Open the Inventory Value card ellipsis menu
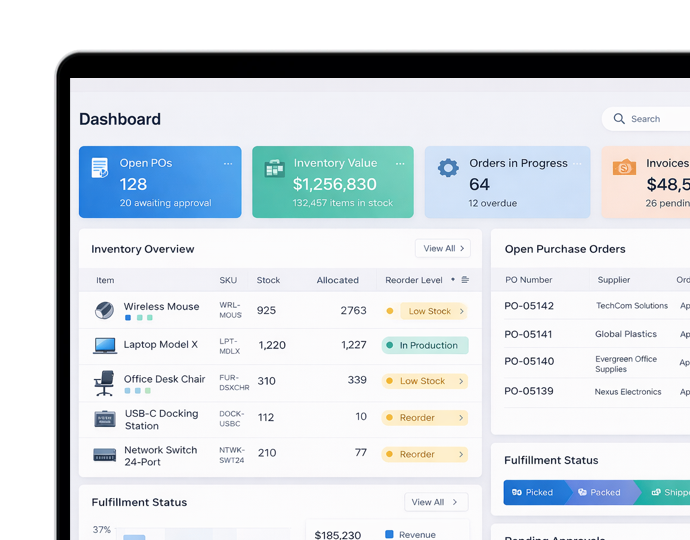Image resolution: width=690 pixels, height=540 pixels. point(400,164)
